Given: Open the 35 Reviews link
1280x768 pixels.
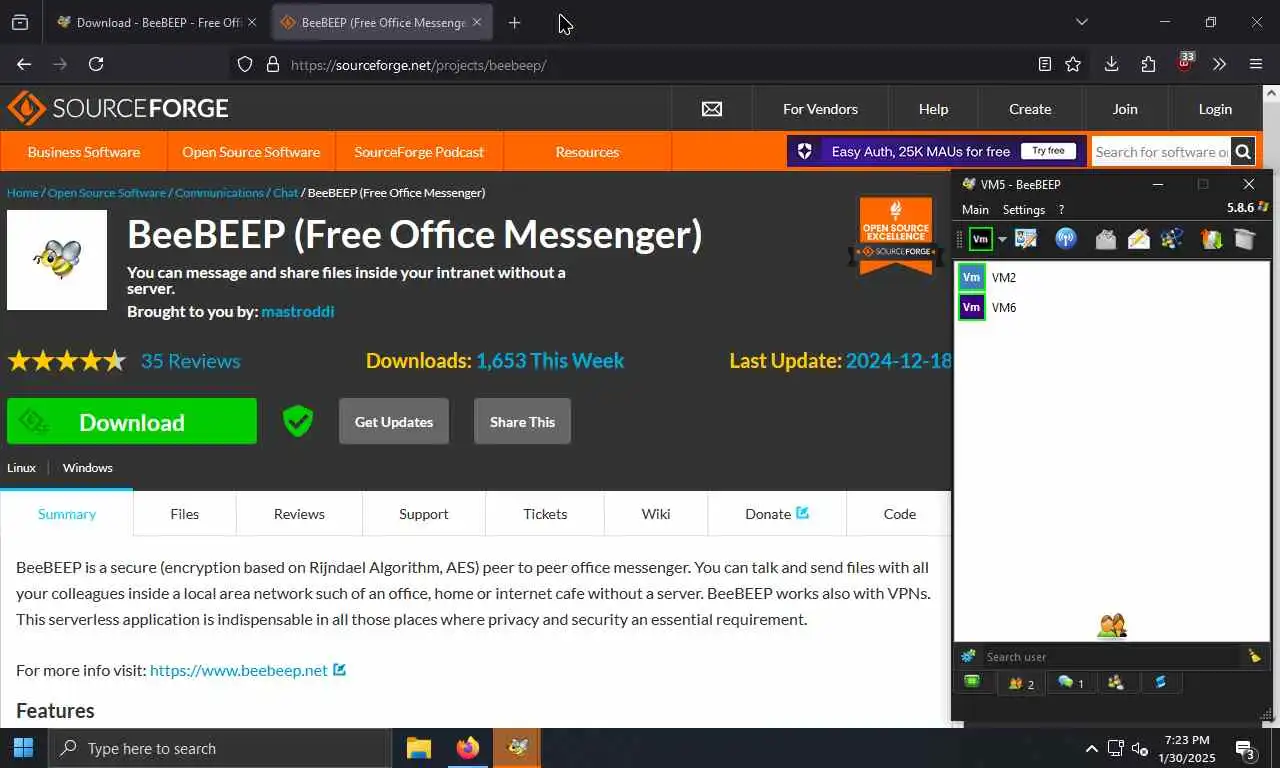Looking at the screenshot, I should 190,361.
